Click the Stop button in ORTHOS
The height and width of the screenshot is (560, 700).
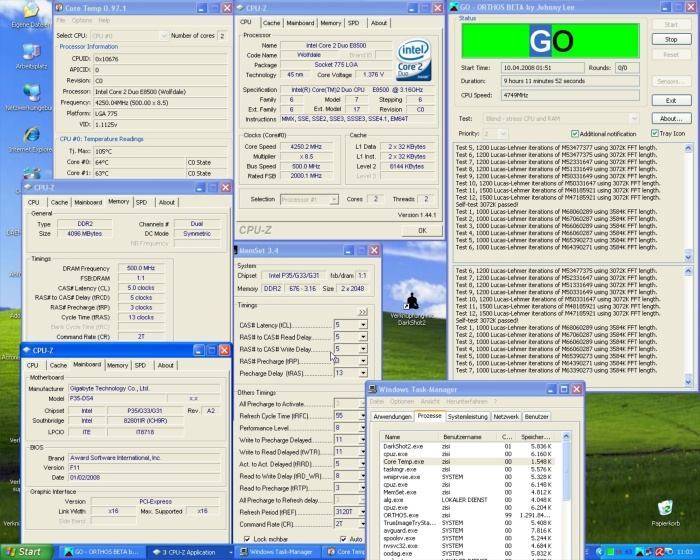pyautogui.click(x=671, y=39)
